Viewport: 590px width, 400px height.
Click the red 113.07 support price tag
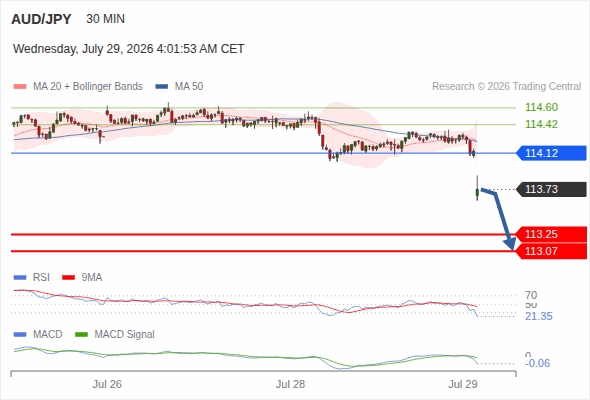click(551, 251)
